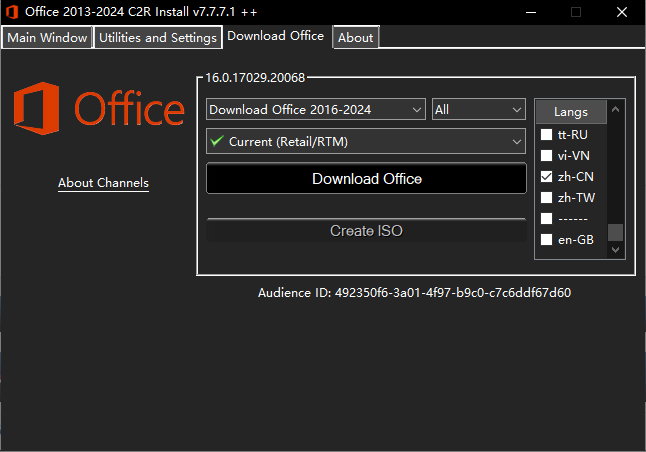Select the Download Office tab
This screenshot has height=452, width=646.
[275, 36]
